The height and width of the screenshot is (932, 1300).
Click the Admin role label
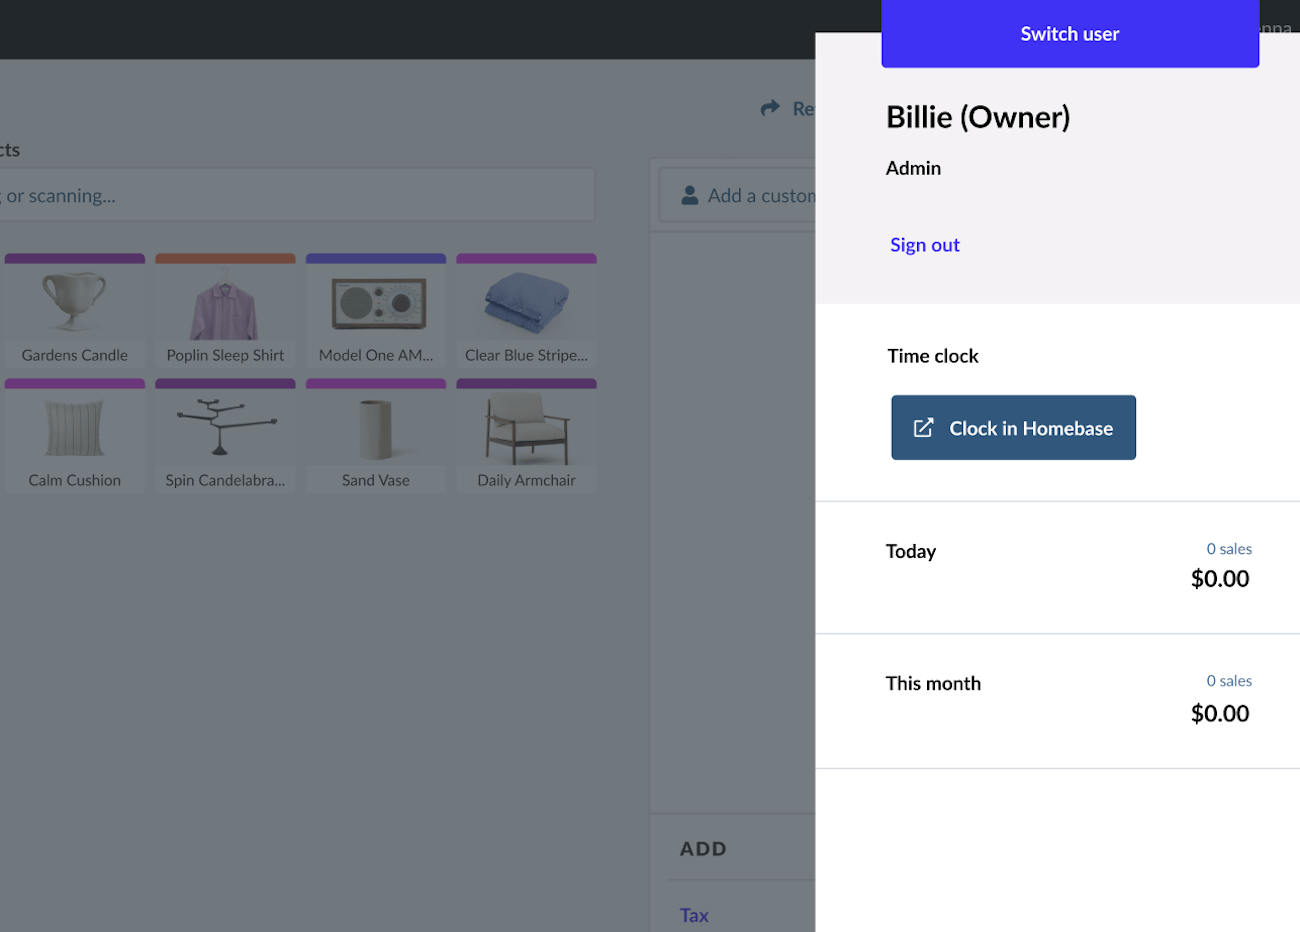pos(913,168)
